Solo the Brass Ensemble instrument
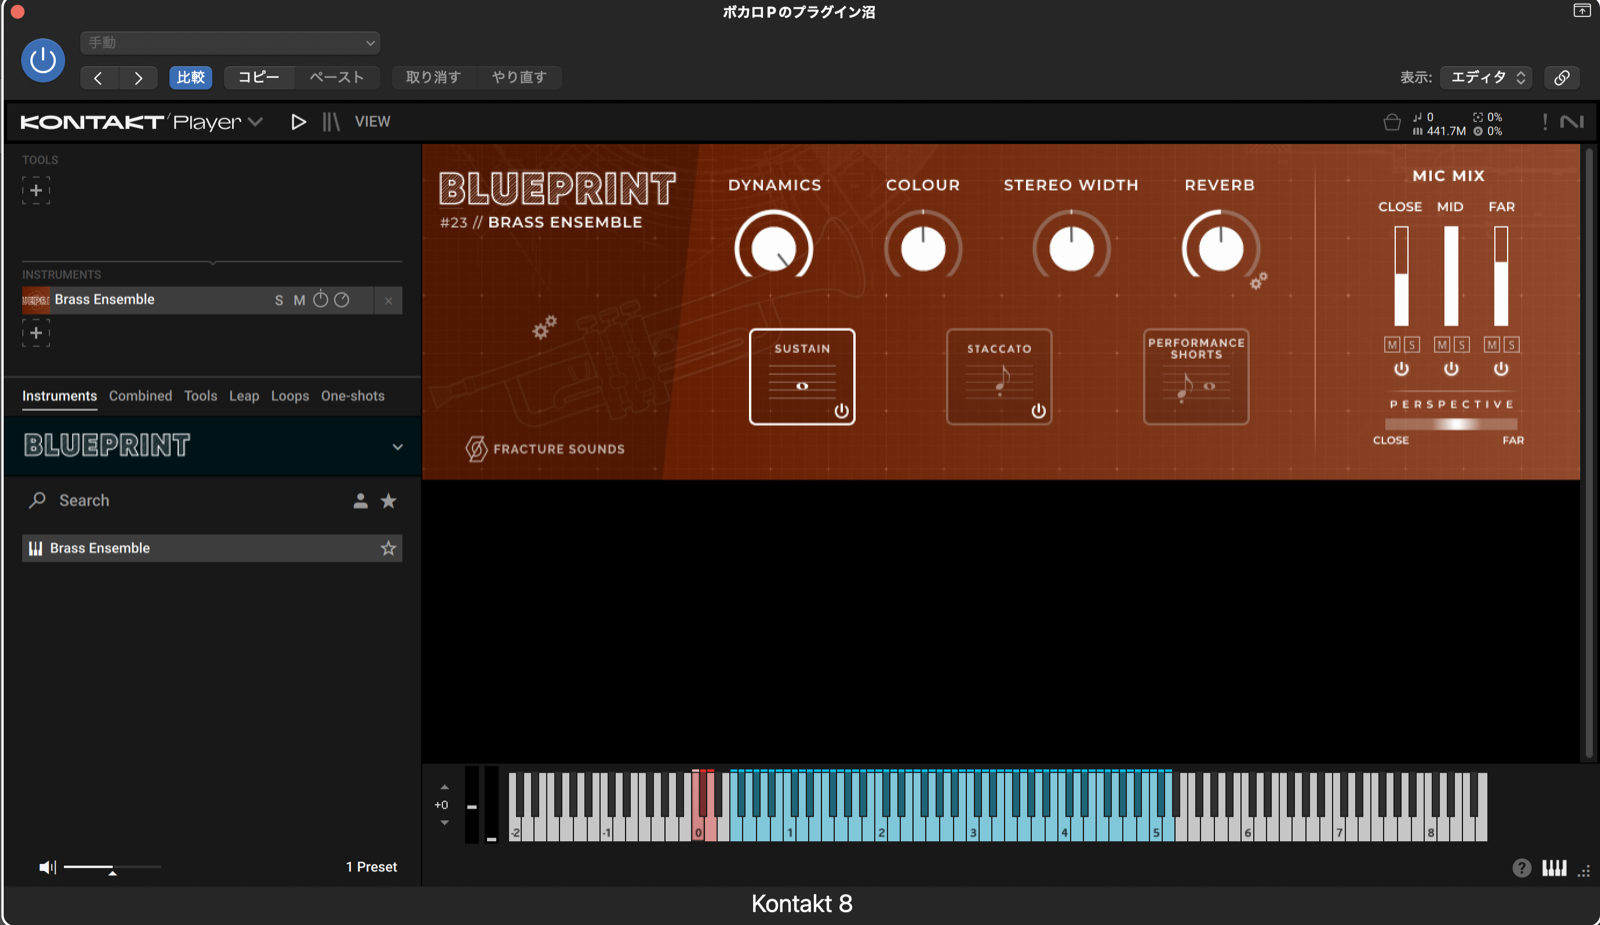The width and height of the screenshot is (1600, 925). [279, 300]
